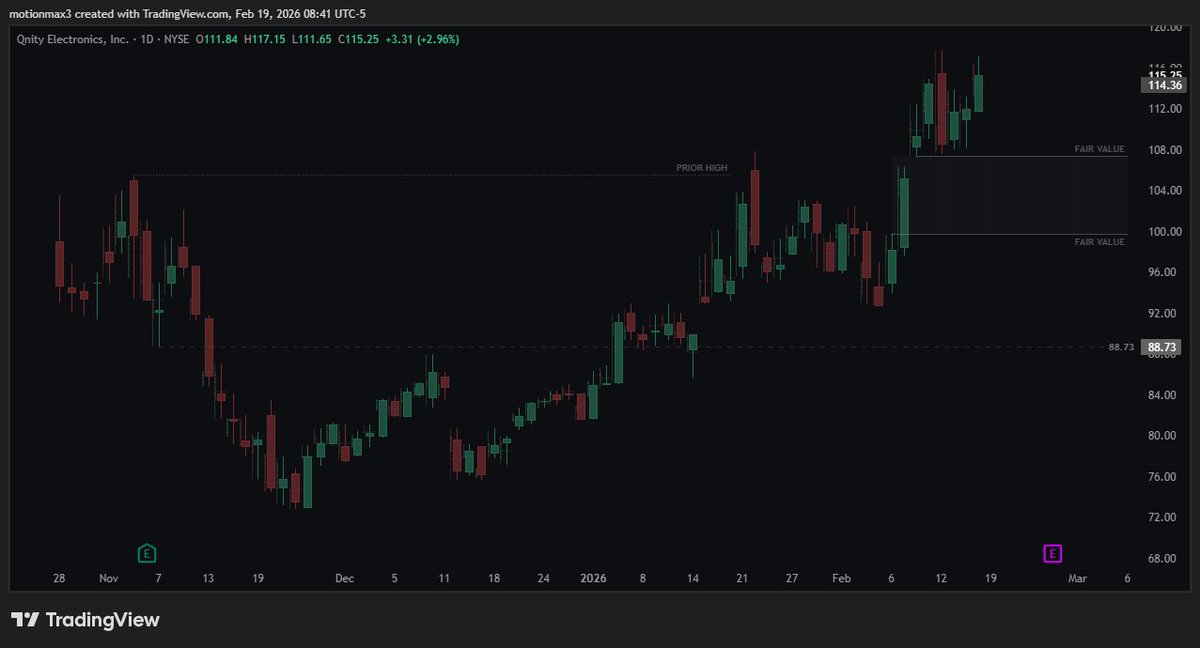Click the 28 date axis label
The image size is (1200, 648).
coord(59,579)
